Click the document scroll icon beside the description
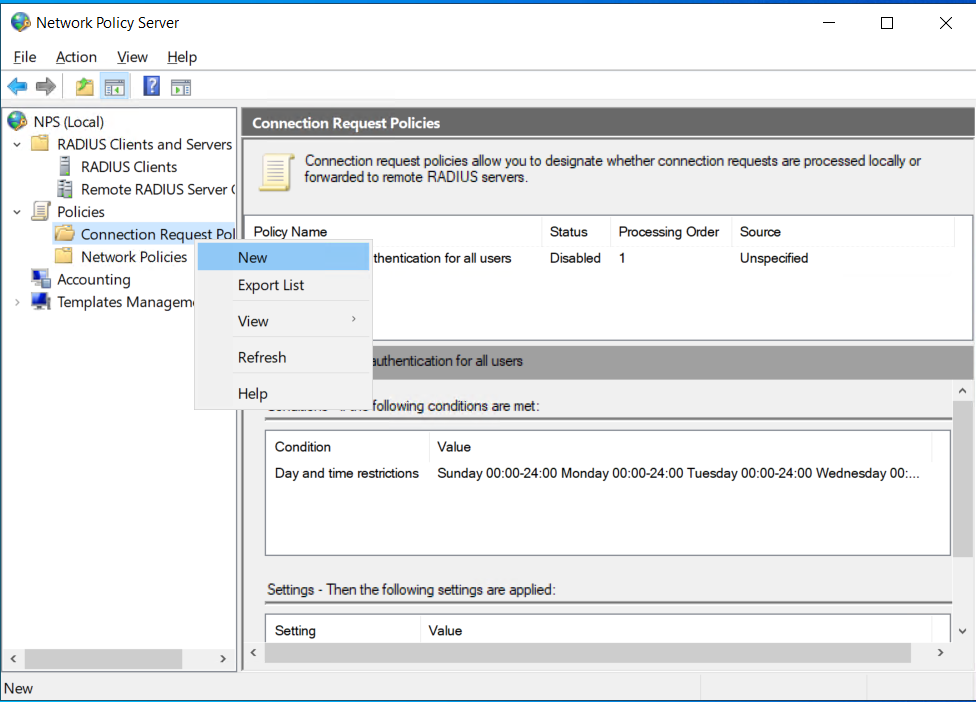The height and width of the screenshot is (702, 976). [277, 172]
